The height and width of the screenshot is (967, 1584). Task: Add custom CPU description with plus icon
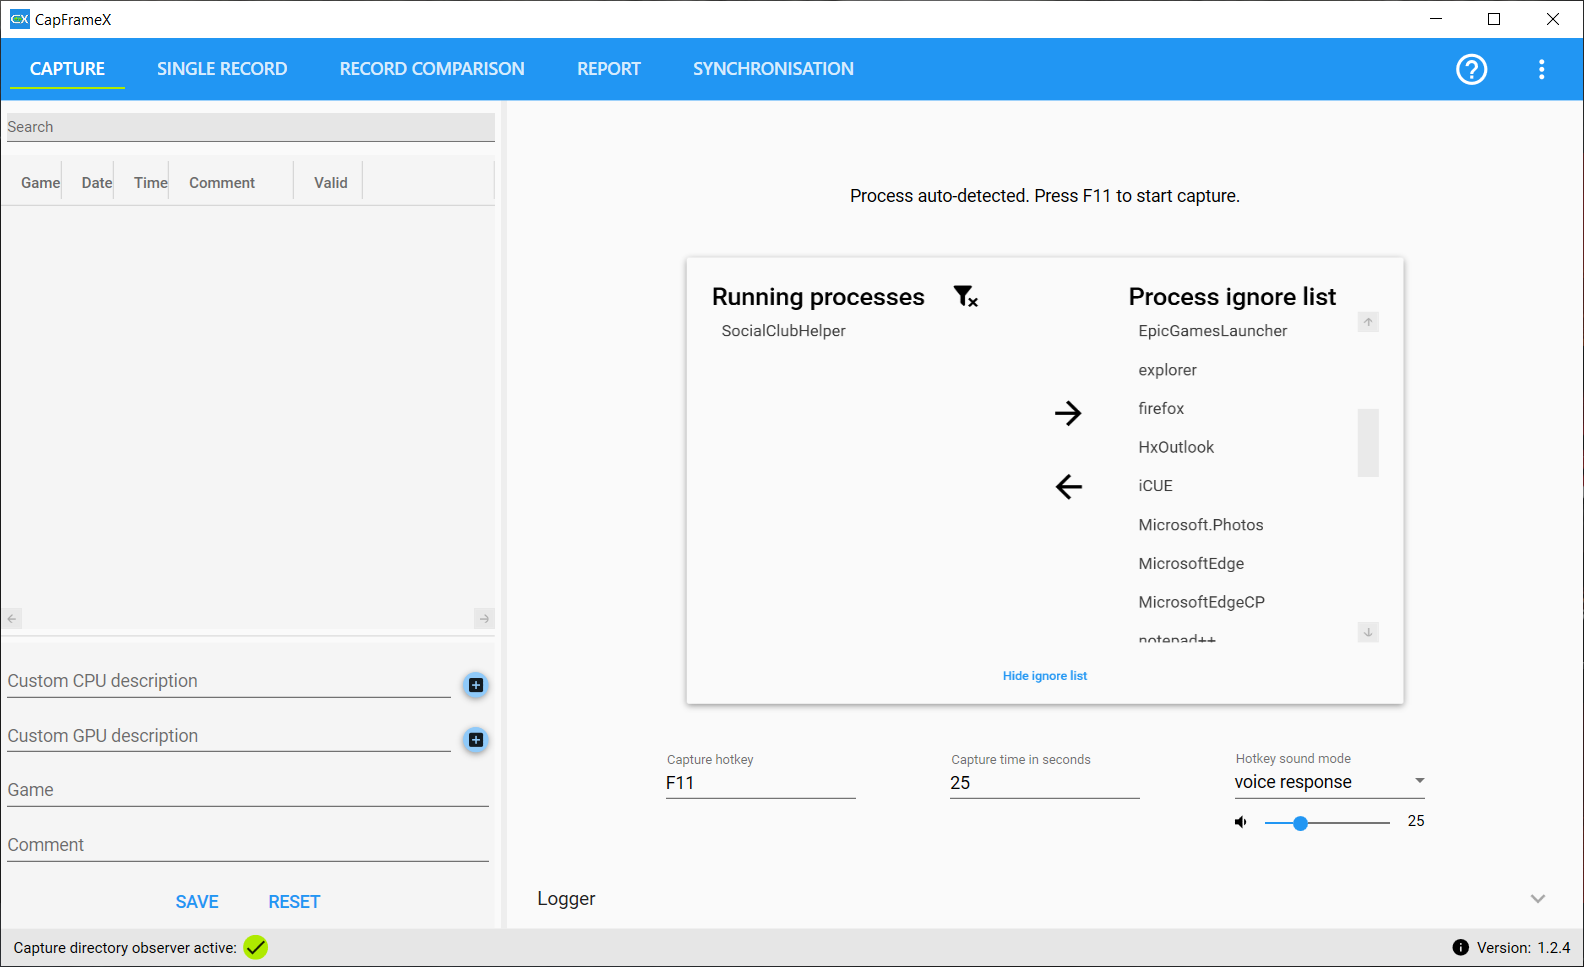[x=476, y=685]
